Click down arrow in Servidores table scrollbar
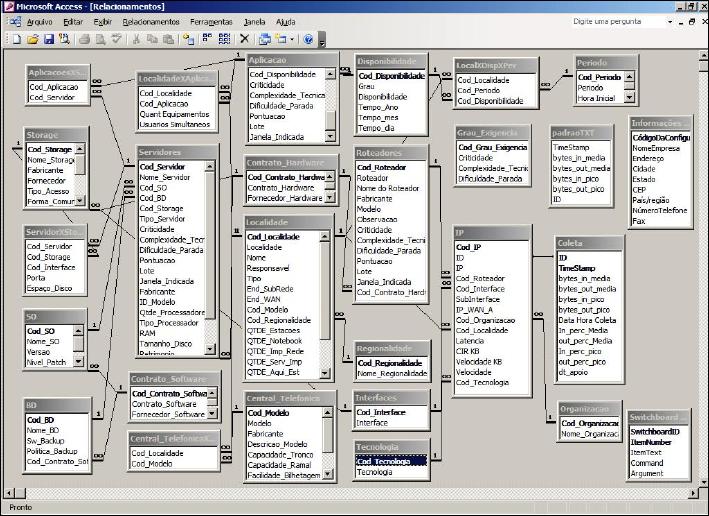This screenshot has height=516, width=709. click(210, 349)
